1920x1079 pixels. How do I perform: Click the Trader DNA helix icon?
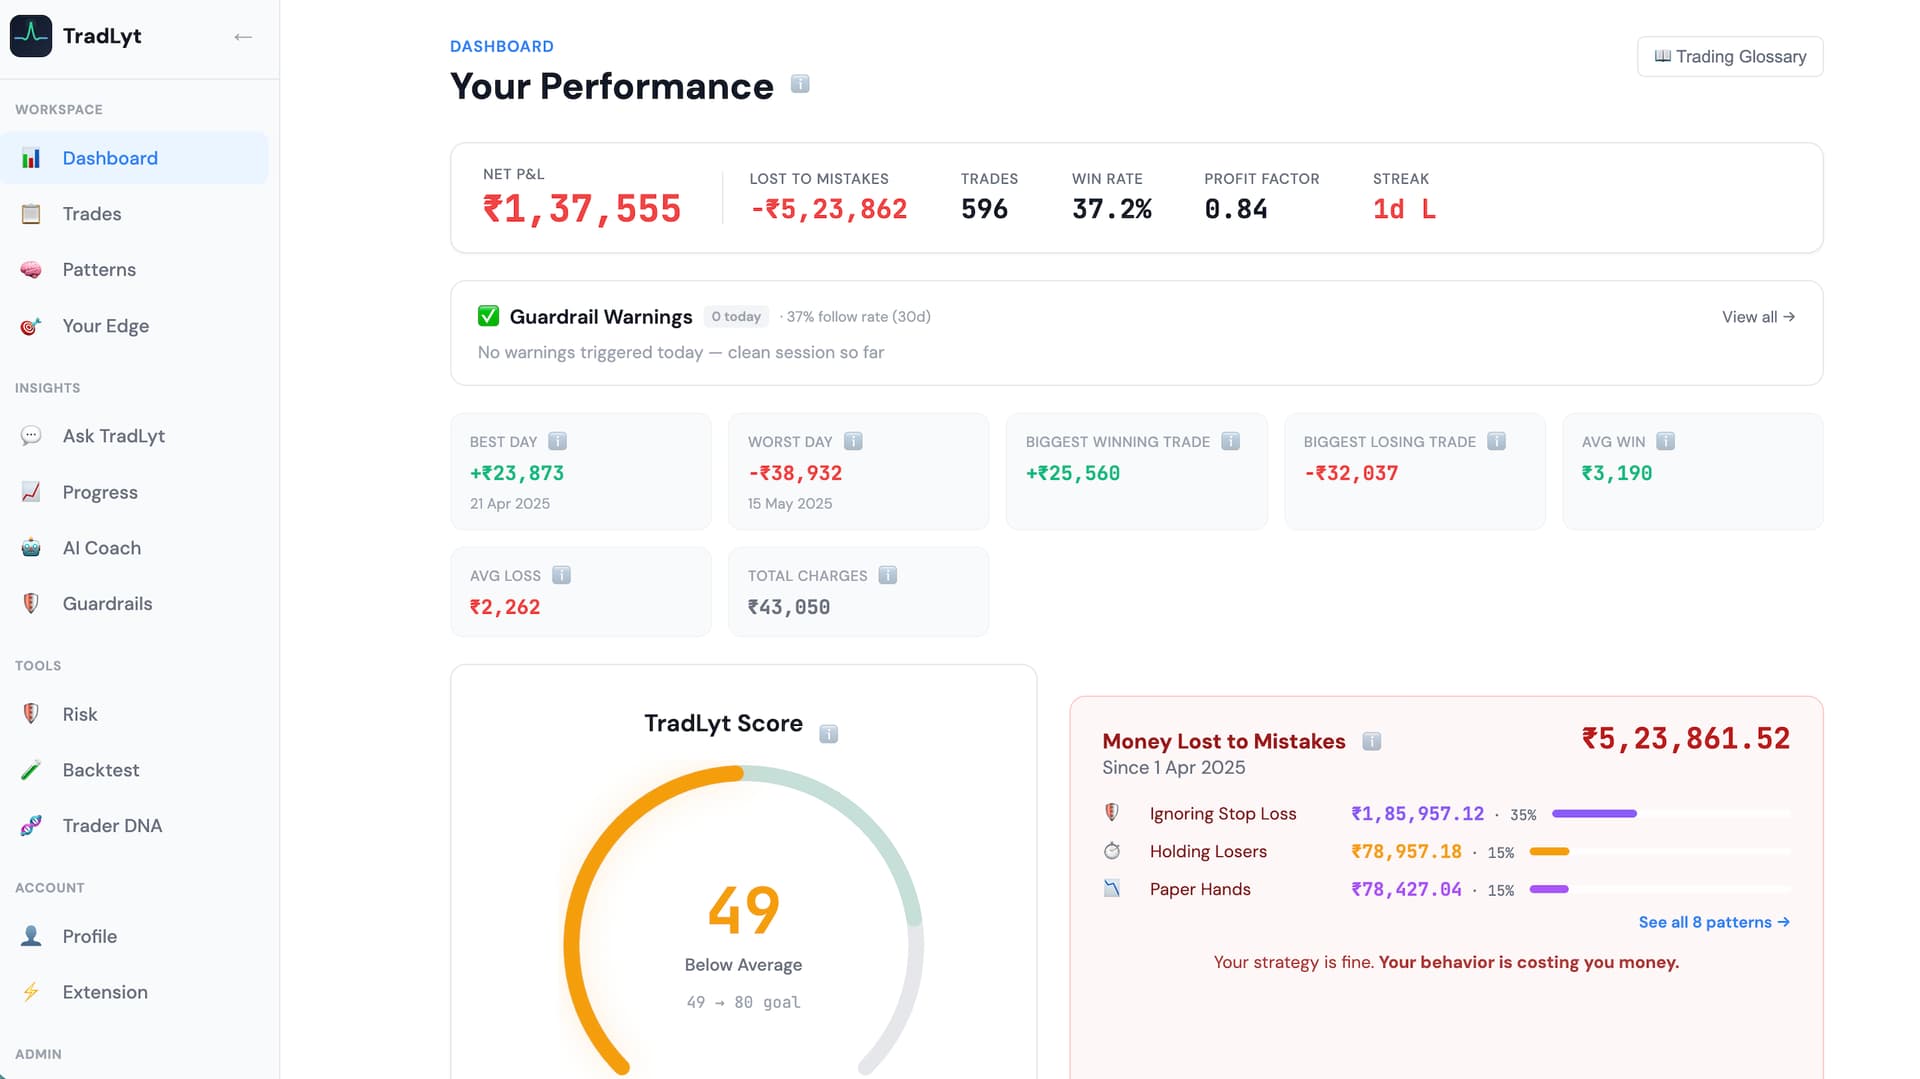(31, 826)
